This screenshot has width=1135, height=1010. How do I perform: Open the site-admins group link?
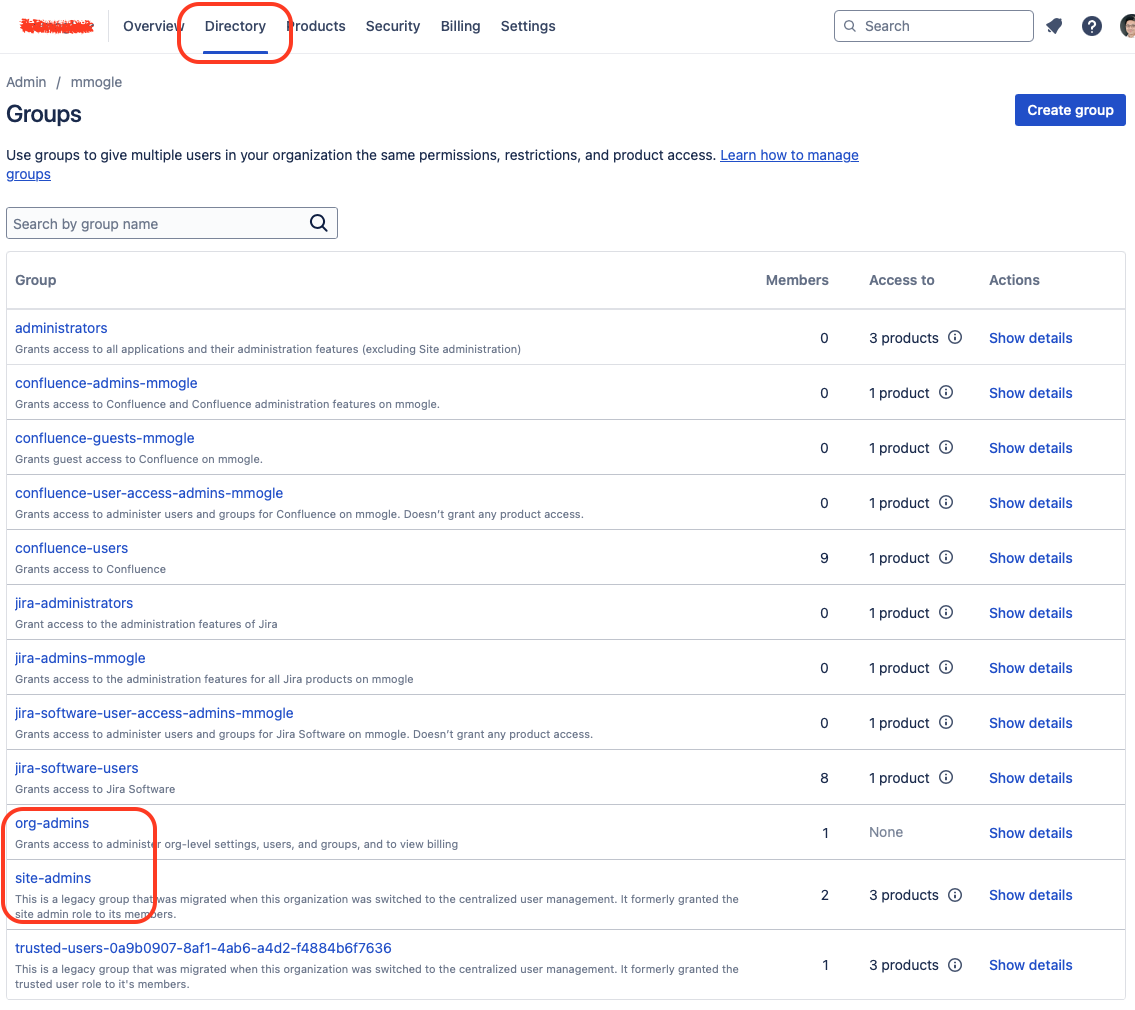(53, 878)
